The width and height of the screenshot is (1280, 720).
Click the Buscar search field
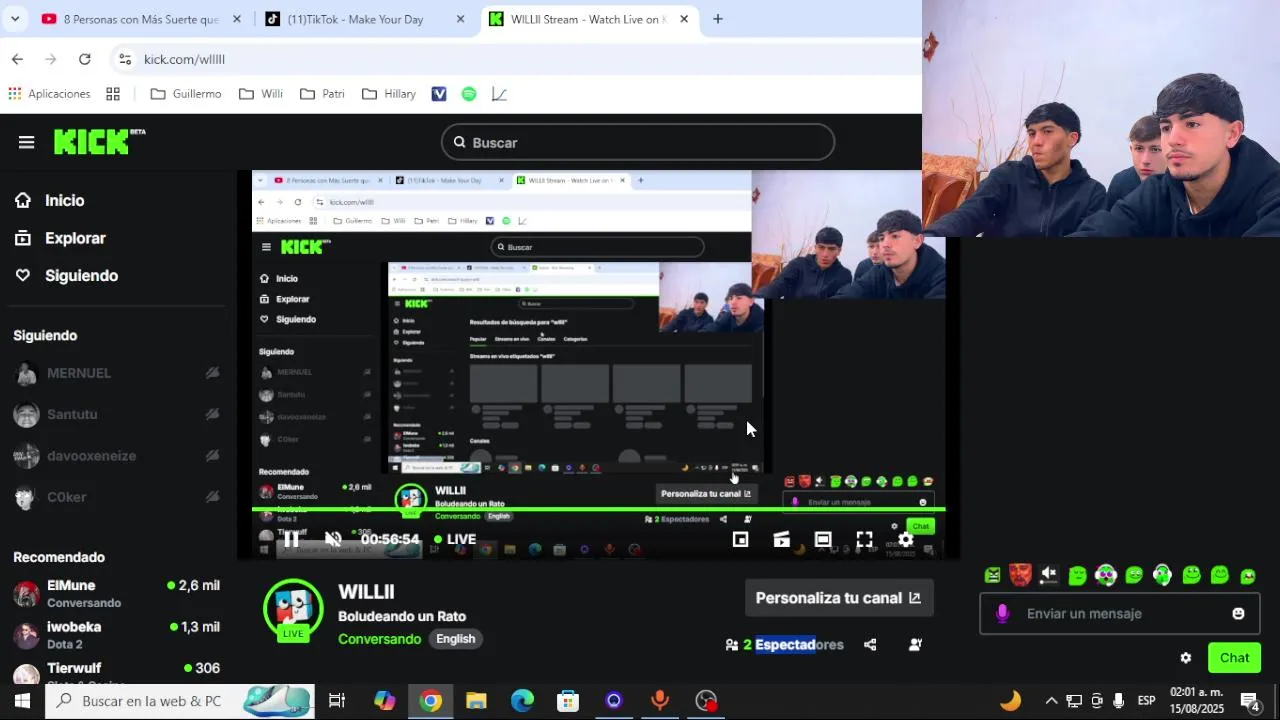638,142
